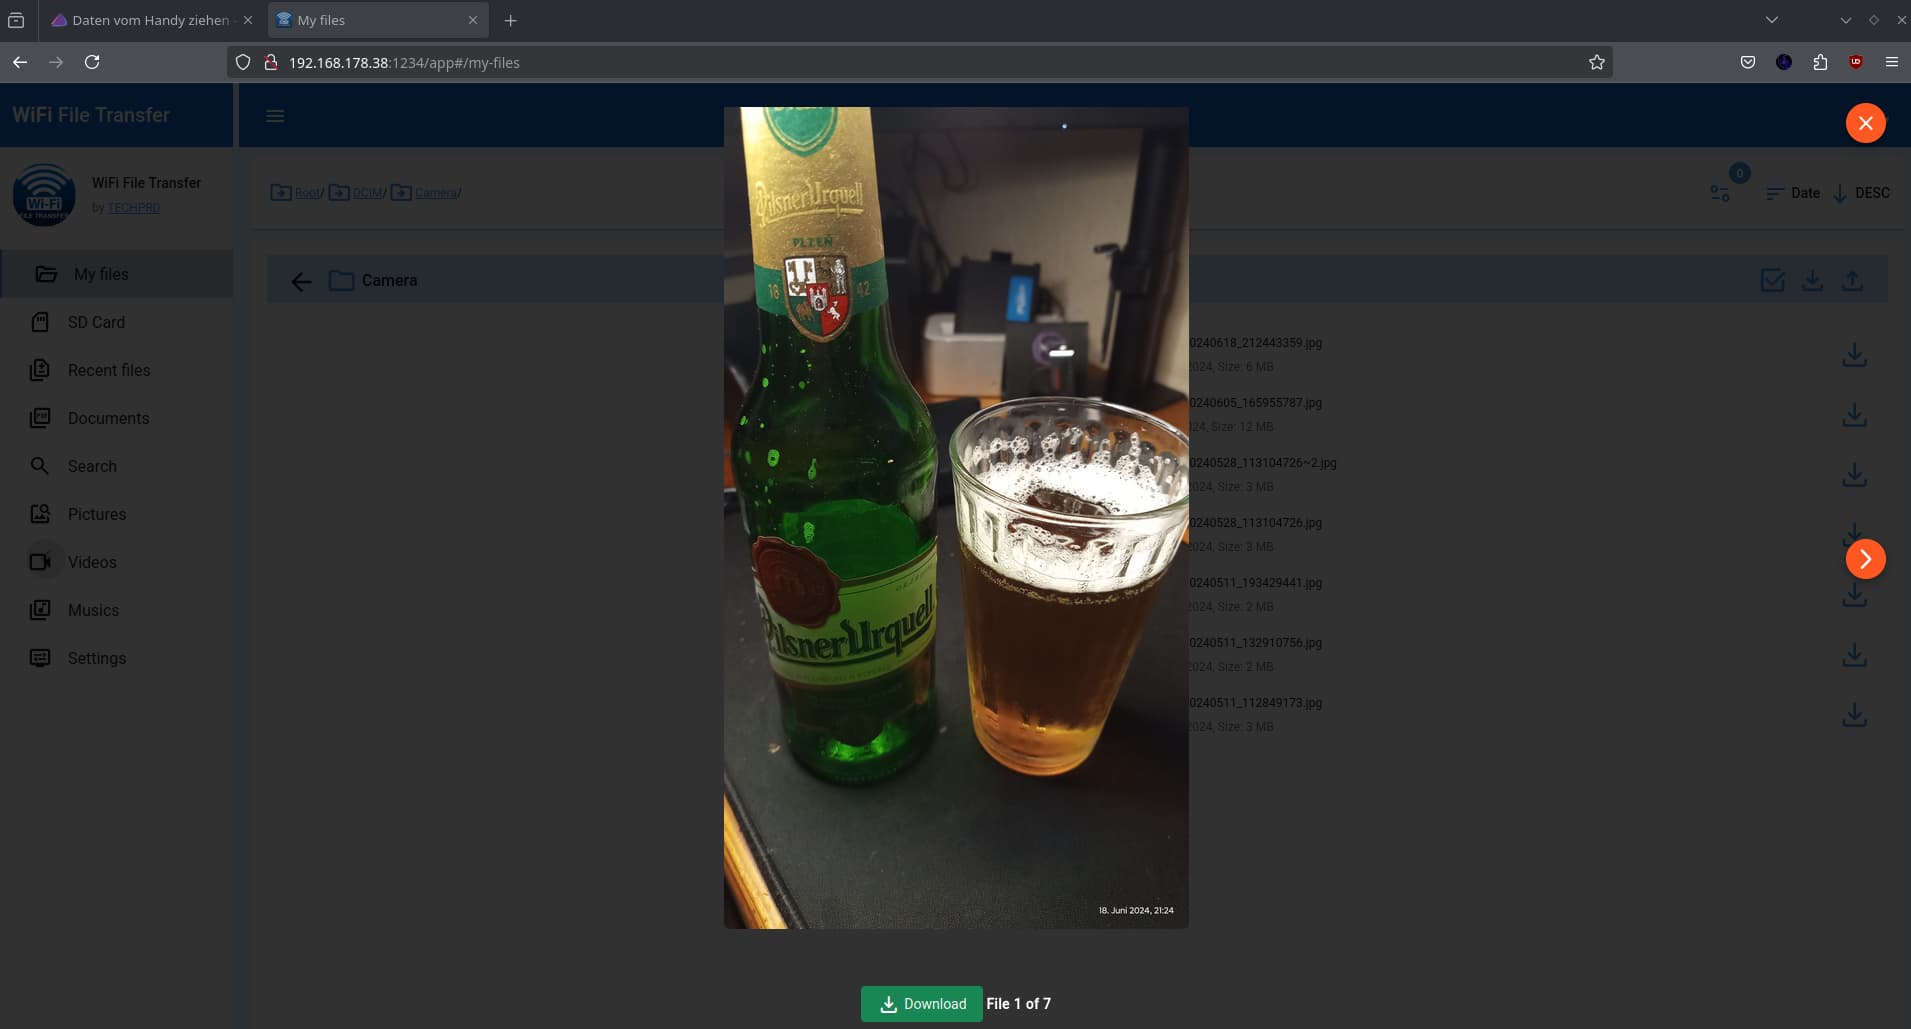This screenshot has height=1029, width=1911.
Task: Open Date sort dropdown
Action: pyautogui.click(x=1793, y=193)
